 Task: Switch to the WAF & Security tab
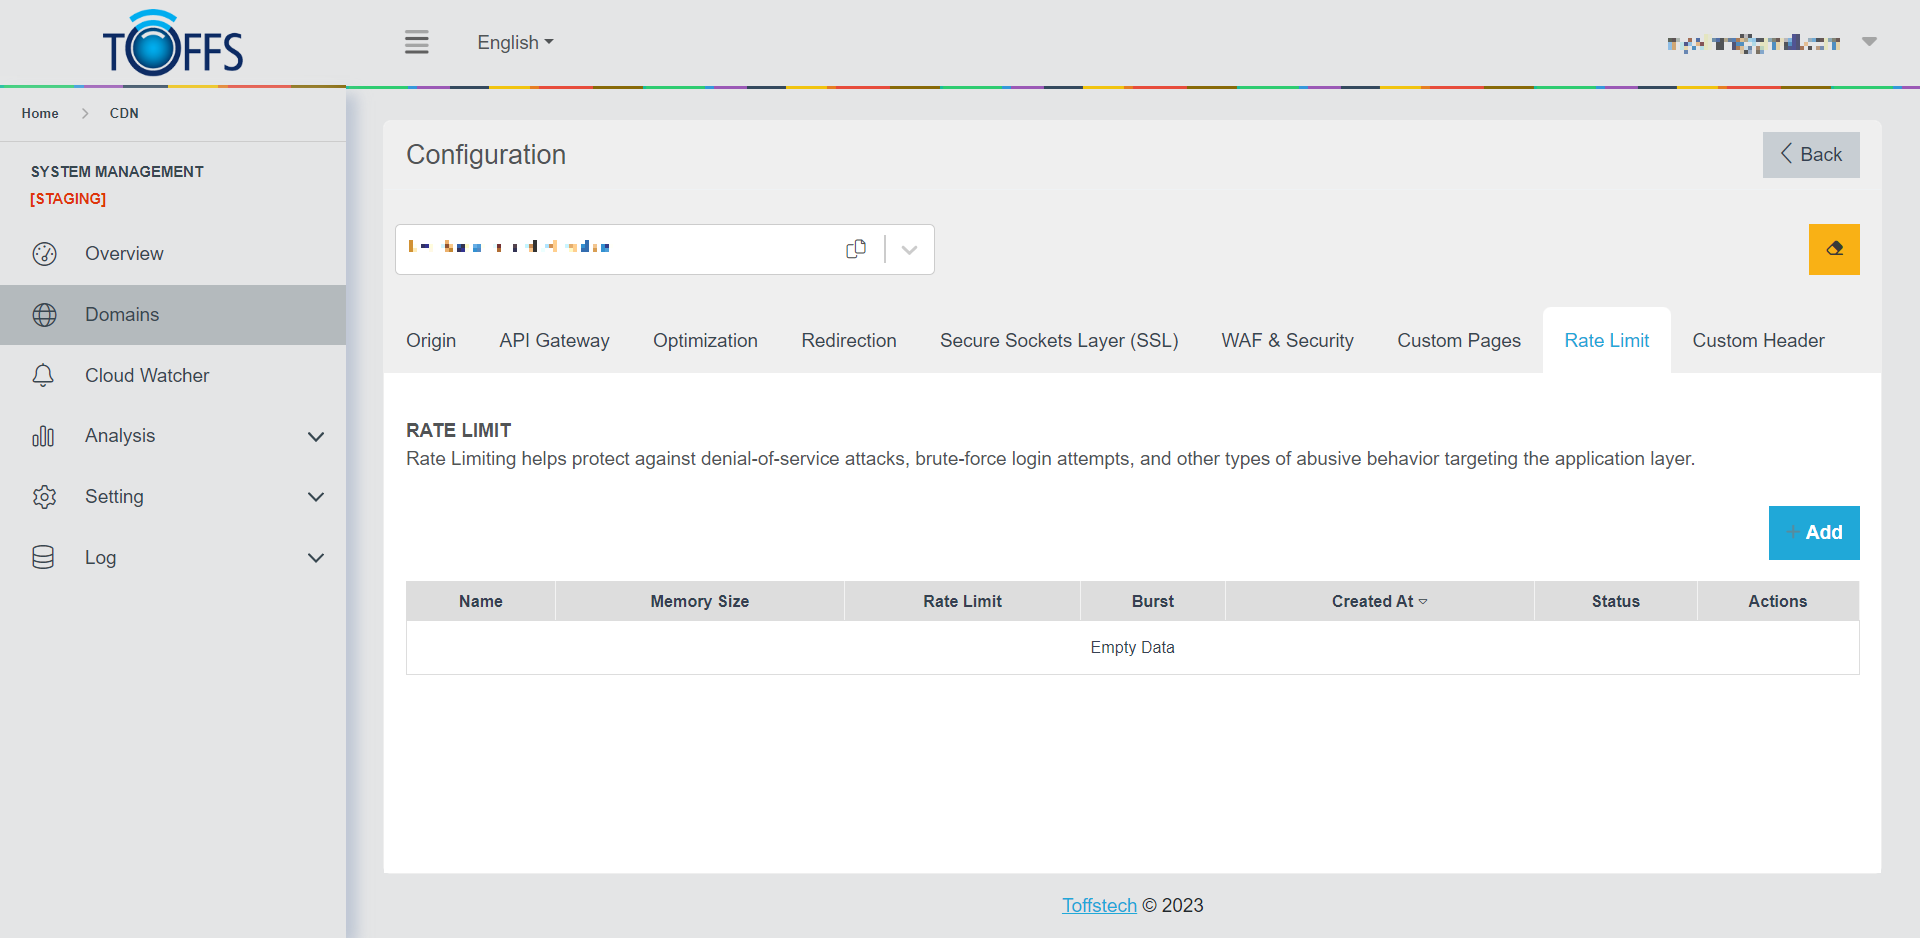tap(1287, 341)
